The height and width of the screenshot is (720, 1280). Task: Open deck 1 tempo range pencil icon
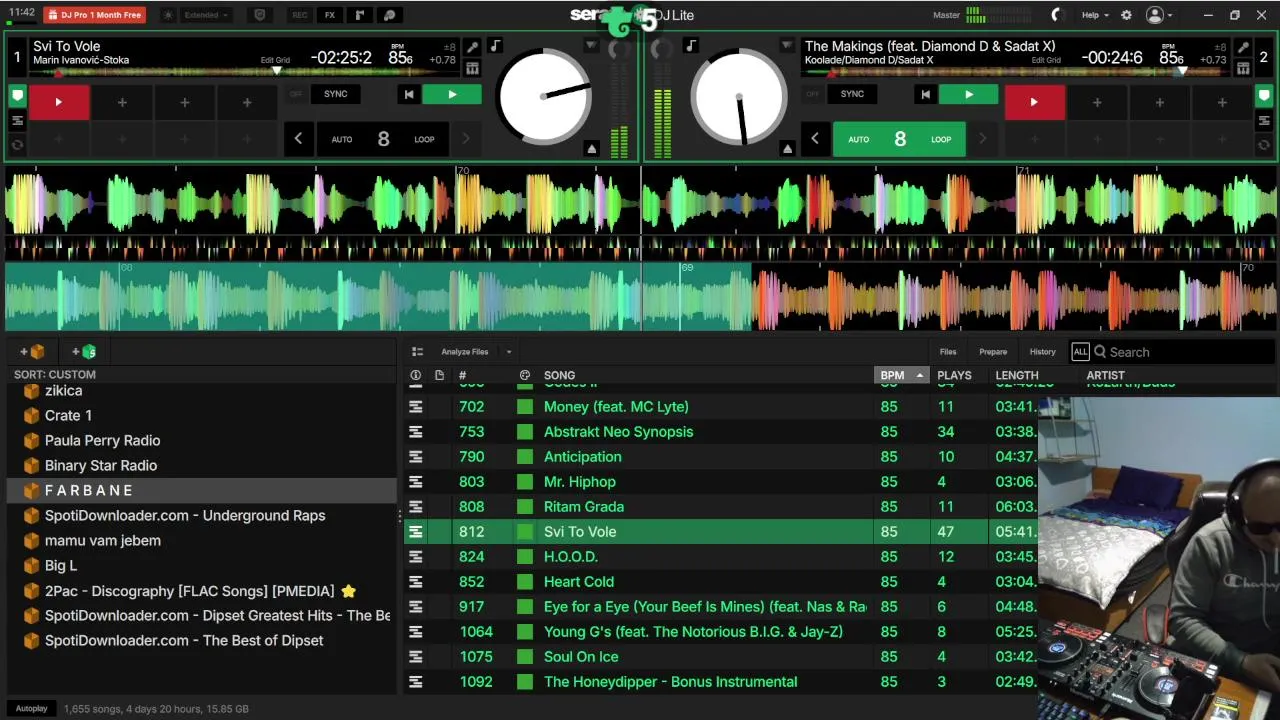point(472,47)
